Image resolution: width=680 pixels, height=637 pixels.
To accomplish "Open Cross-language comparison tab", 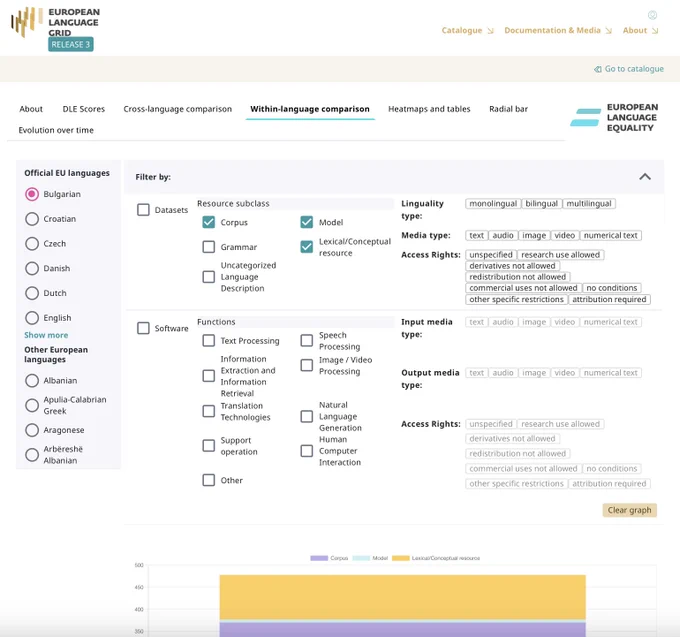I will (177, 109).
